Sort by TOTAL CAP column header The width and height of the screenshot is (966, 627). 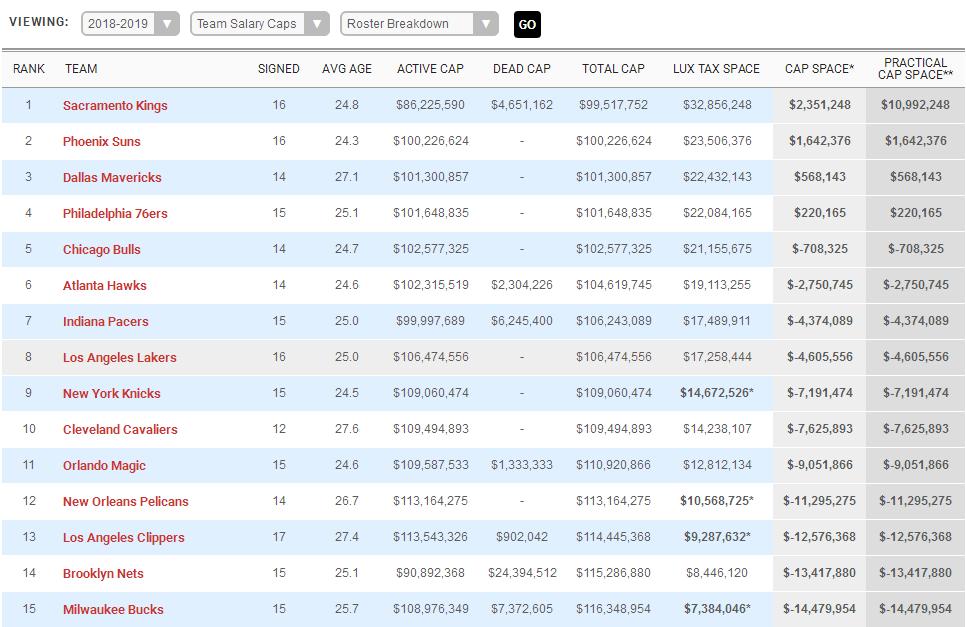(x=613, y=69)
